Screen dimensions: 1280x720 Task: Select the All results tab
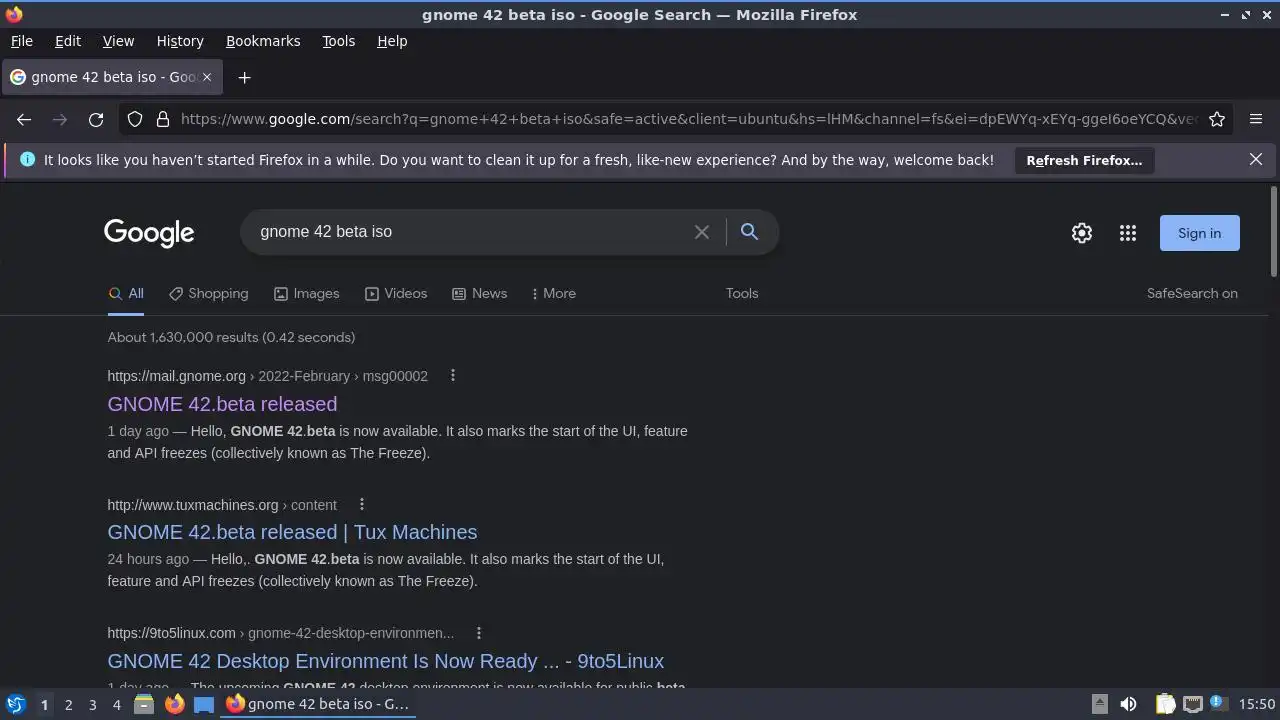[126, 293]
